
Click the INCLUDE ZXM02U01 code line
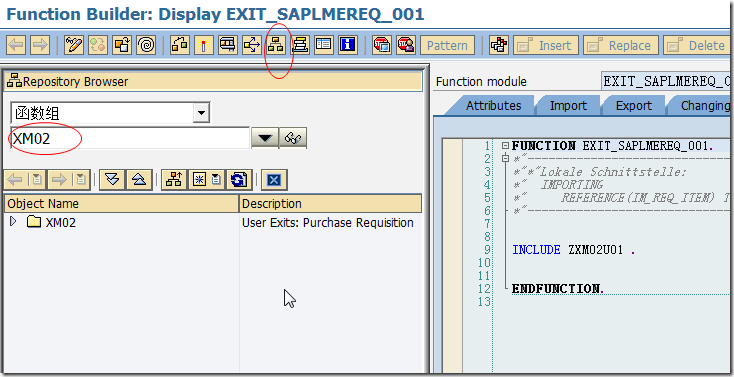[573, 250]
